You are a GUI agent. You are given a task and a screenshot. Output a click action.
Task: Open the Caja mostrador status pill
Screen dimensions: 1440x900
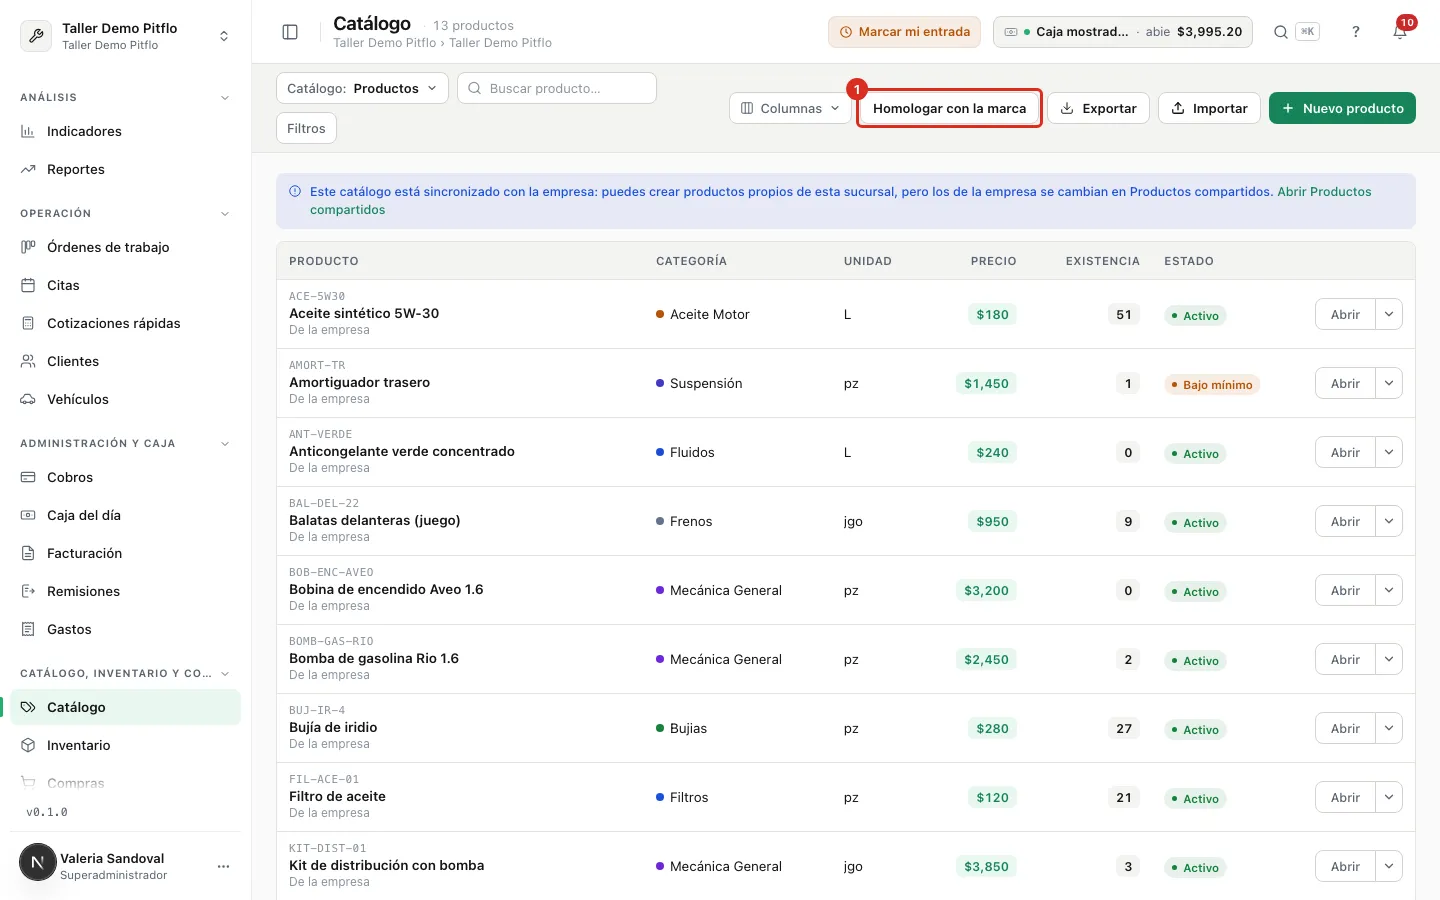(1123, 32)
